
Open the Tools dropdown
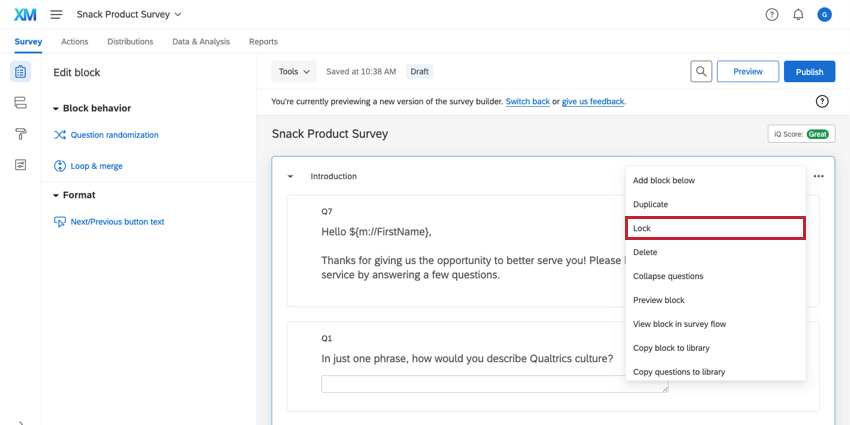294,72
